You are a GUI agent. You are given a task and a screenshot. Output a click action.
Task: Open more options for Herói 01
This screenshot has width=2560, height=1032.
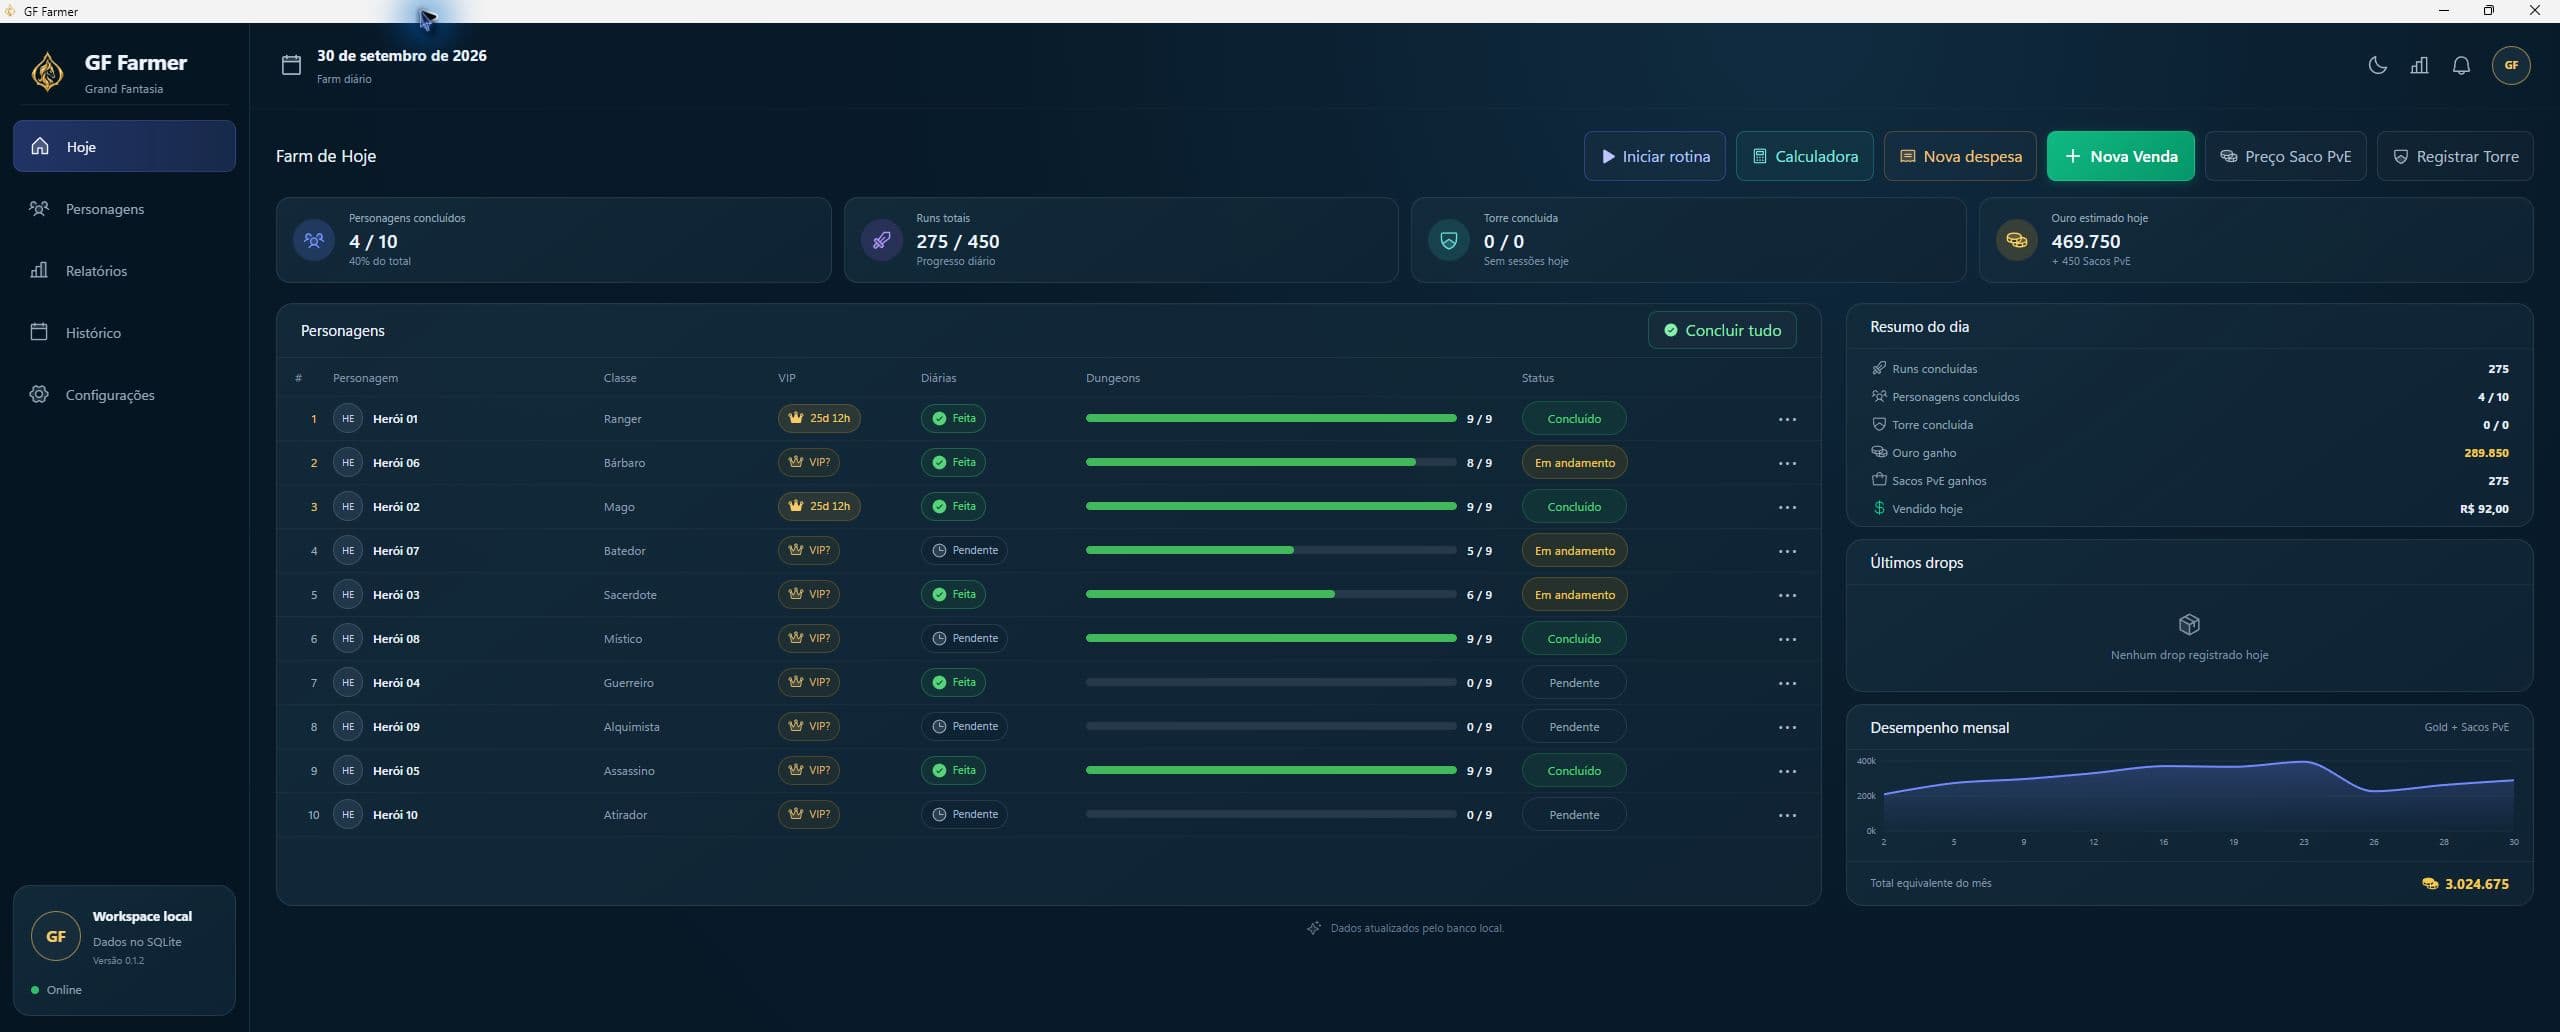pyautogui.click(x=1787, y=419)
